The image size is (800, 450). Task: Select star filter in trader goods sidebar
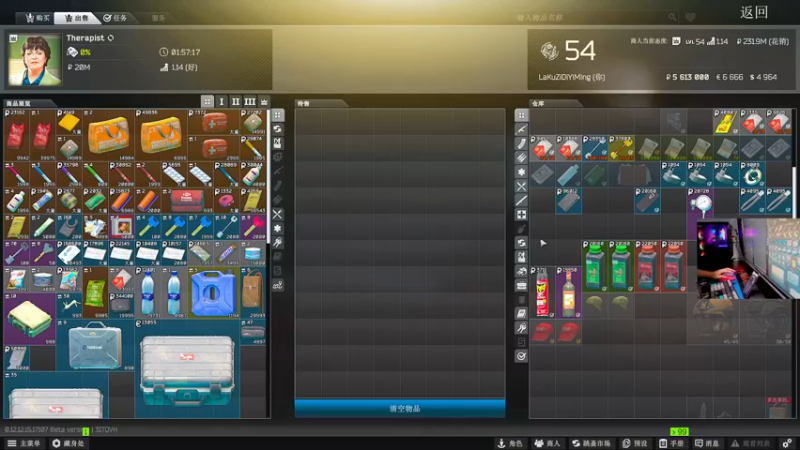pyautogui.click(x=278, y=228)
